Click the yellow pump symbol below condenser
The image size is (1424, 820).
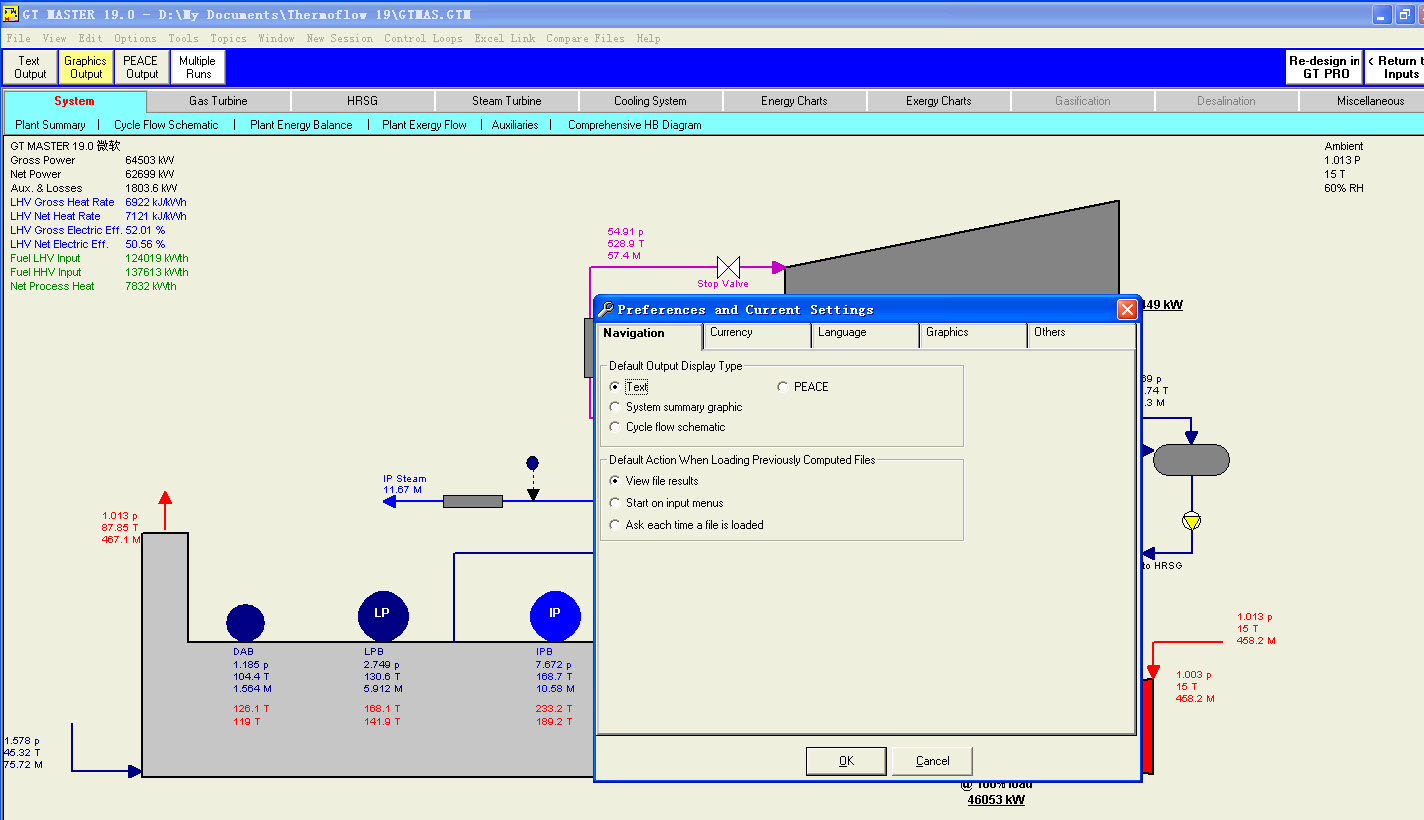click(x=1191, y=521)
